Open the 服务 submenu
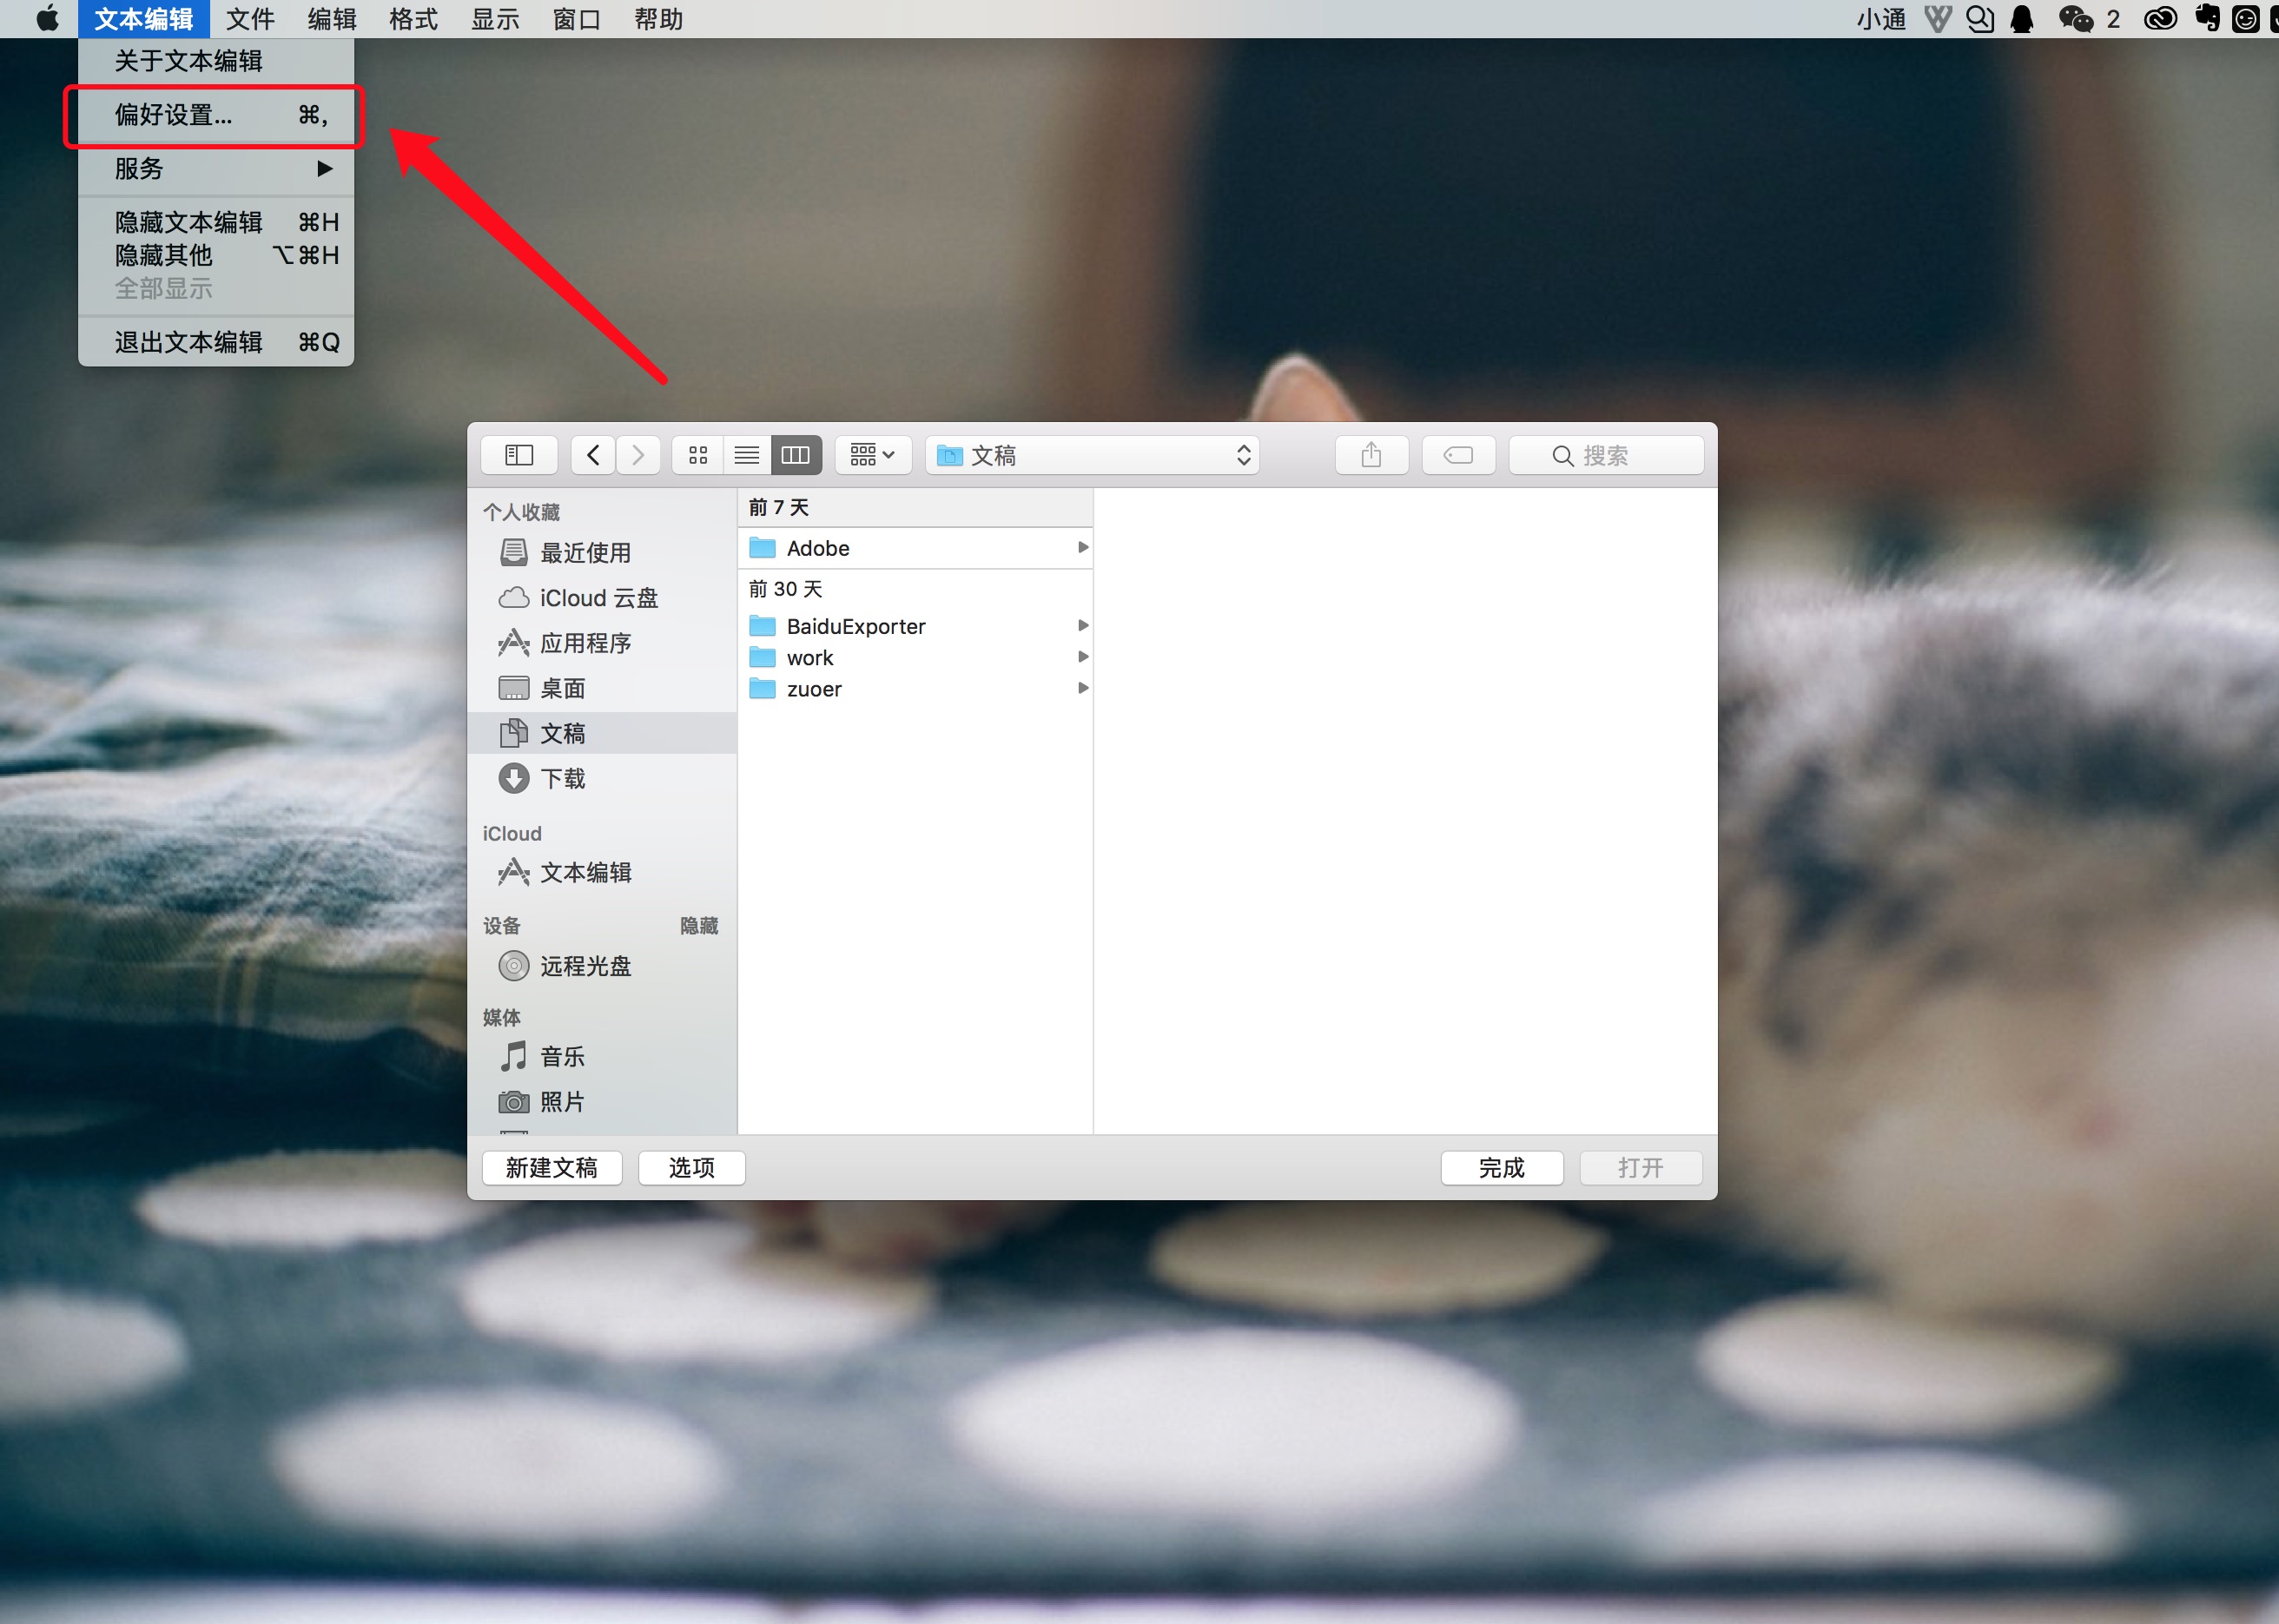The width and height of the screenshot is (2279, 1624). point(216,168)
